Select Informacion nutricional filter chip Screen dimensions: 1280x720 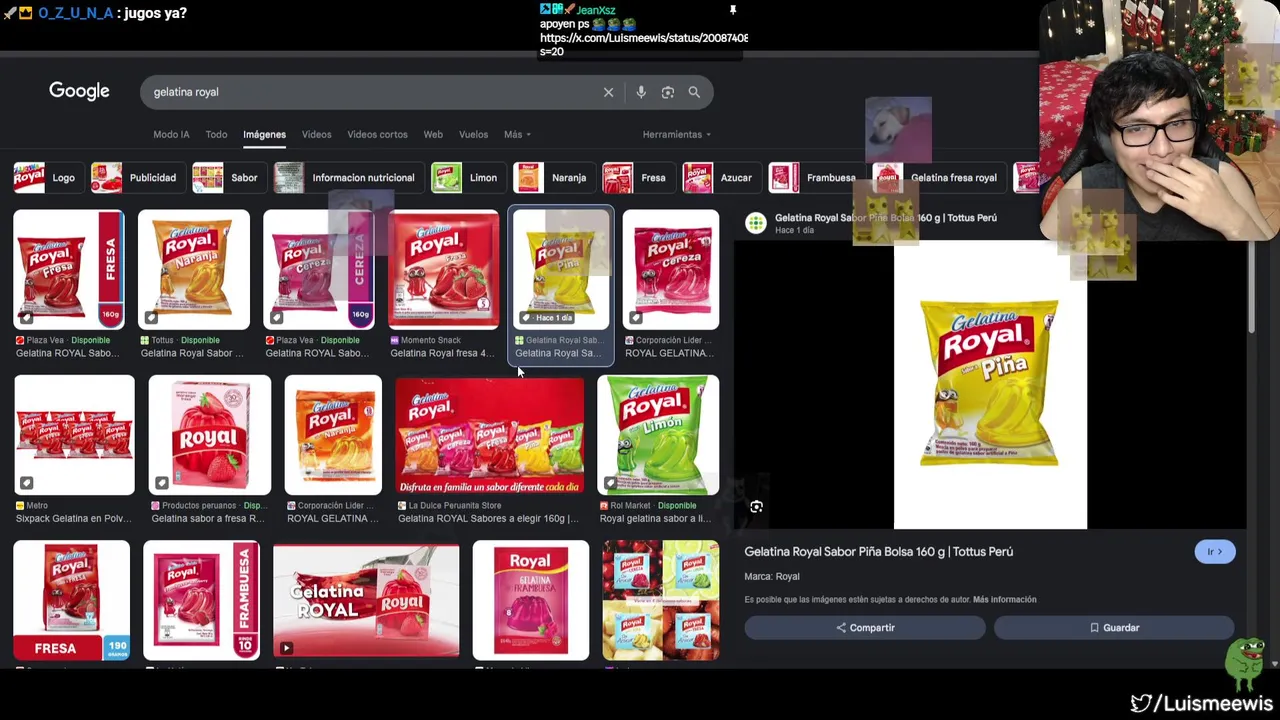click(347, 178)
